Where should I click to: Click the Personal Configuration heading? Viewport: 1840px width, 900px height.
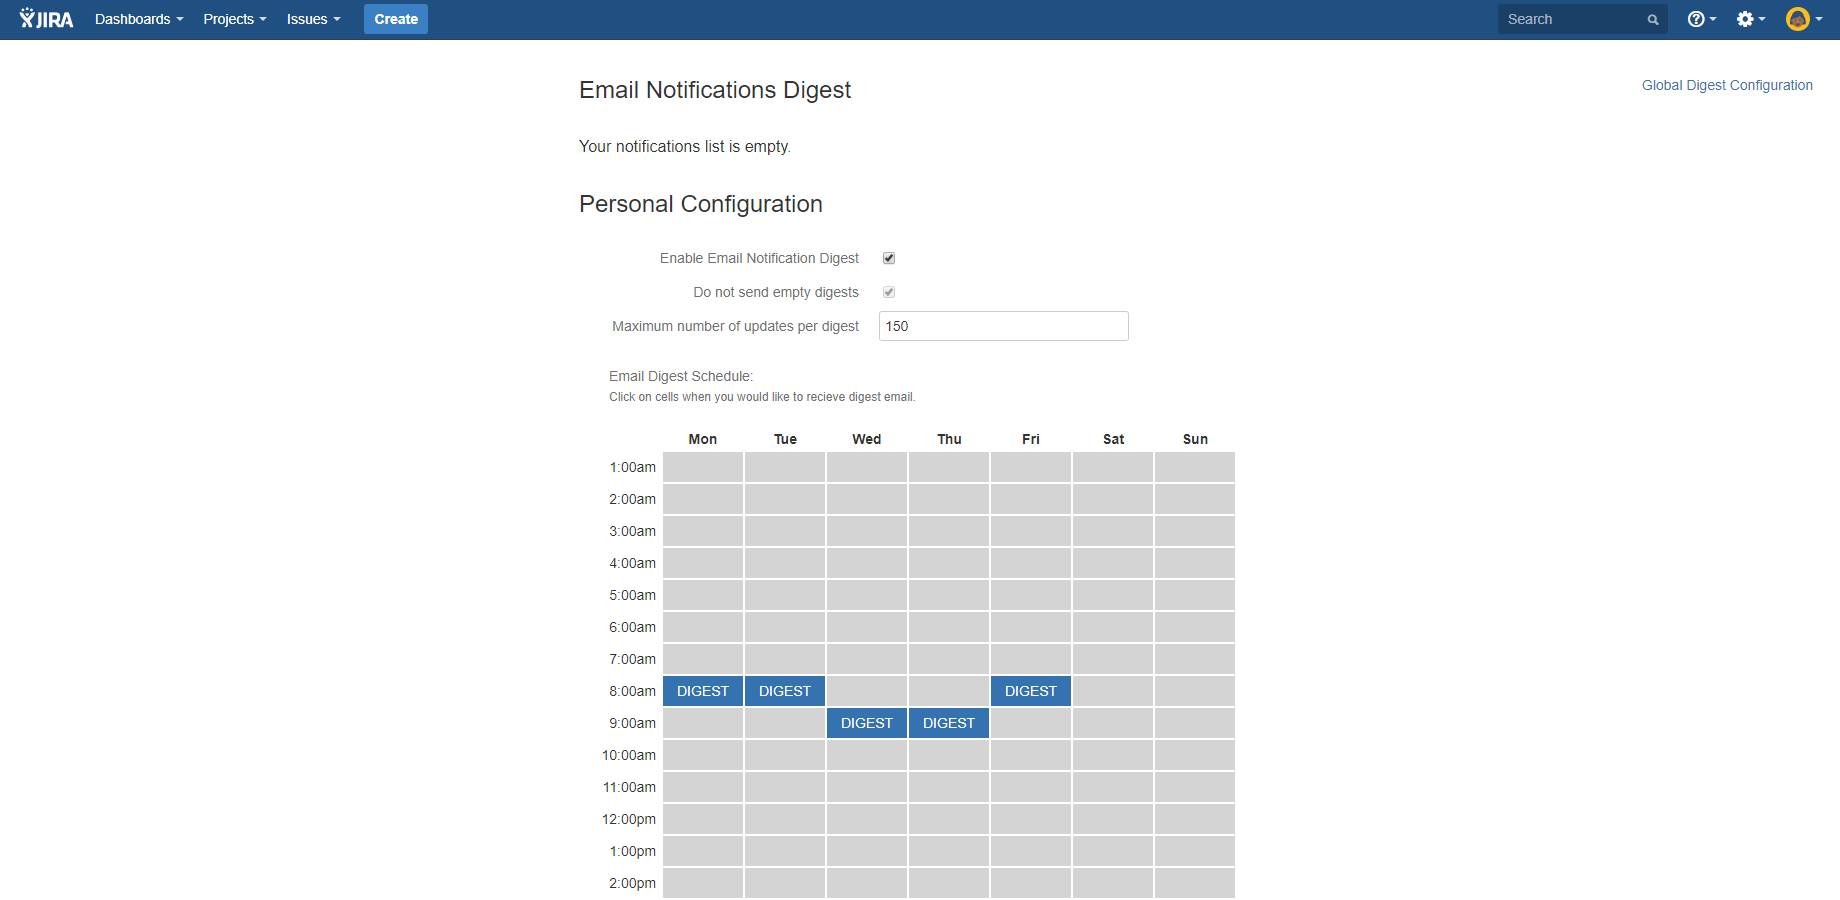(x=701, y=204)
